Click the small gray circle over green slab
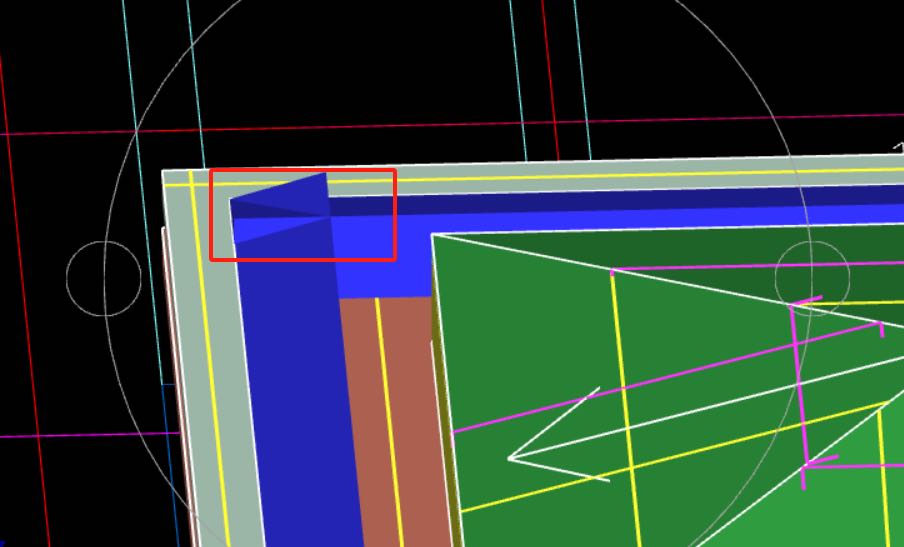Screen dimensions: 904x547 pos(812,278)
